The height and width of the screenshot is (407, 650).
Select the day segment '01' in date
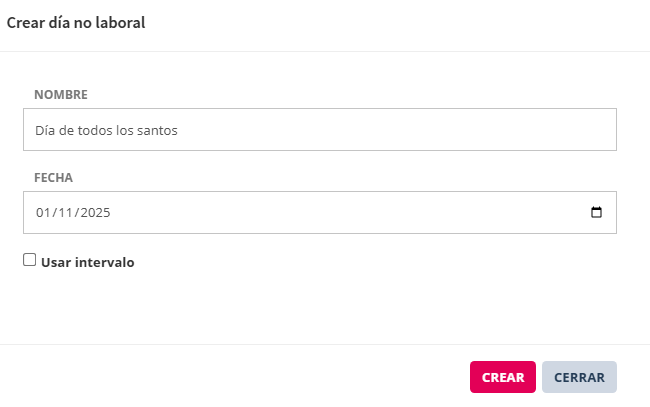(43, 213)
